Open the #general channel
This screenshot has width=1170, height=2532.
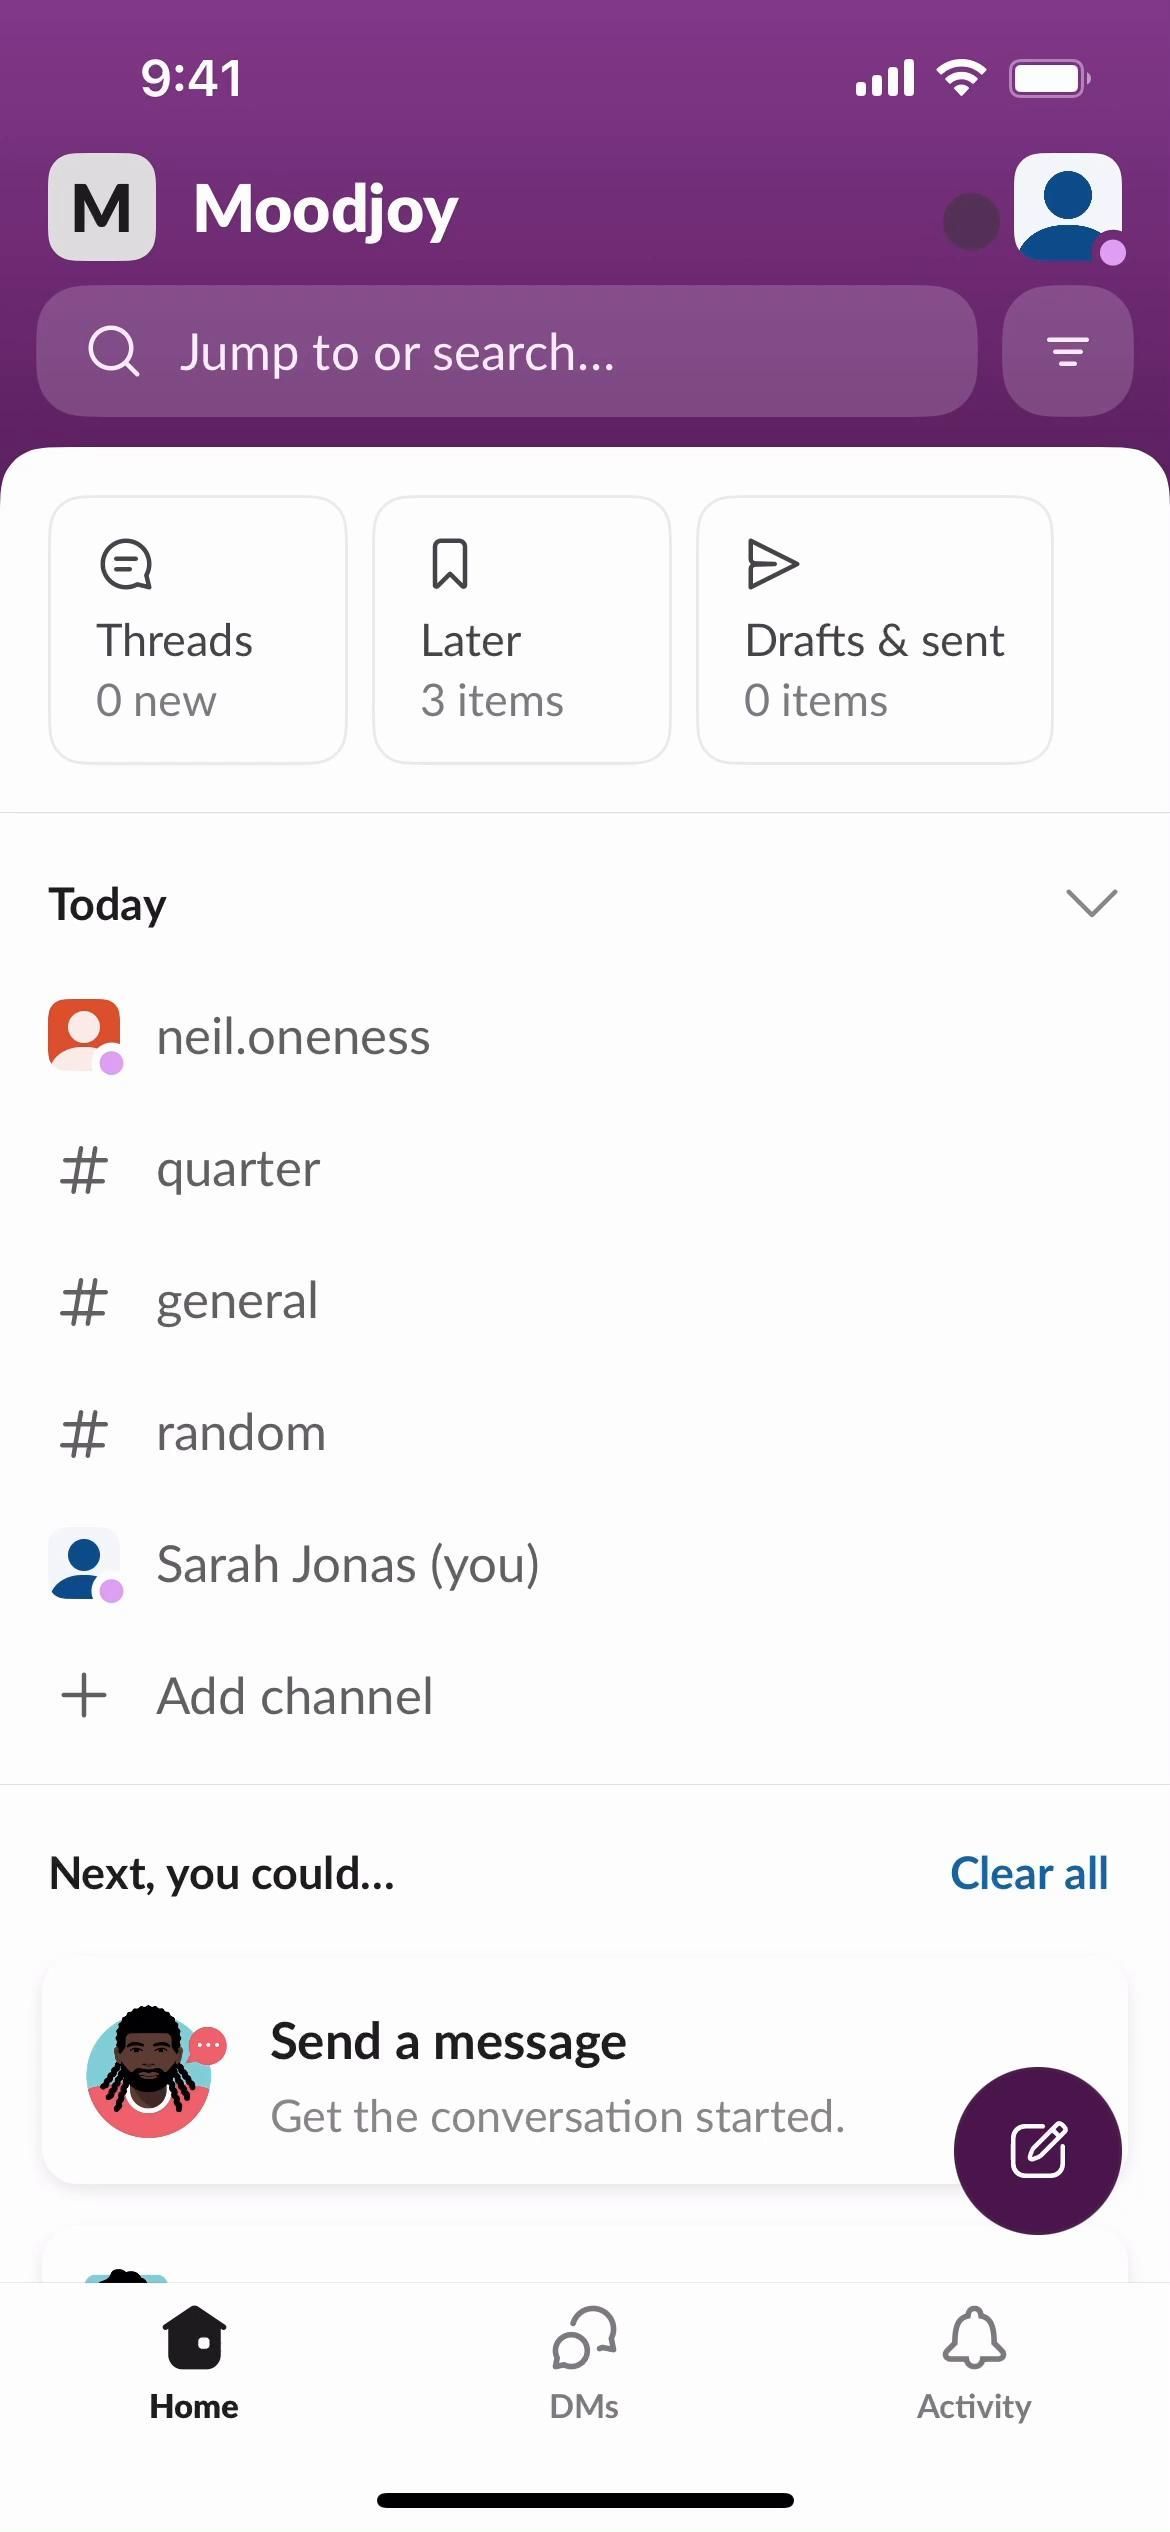(x=237, y=1301)
